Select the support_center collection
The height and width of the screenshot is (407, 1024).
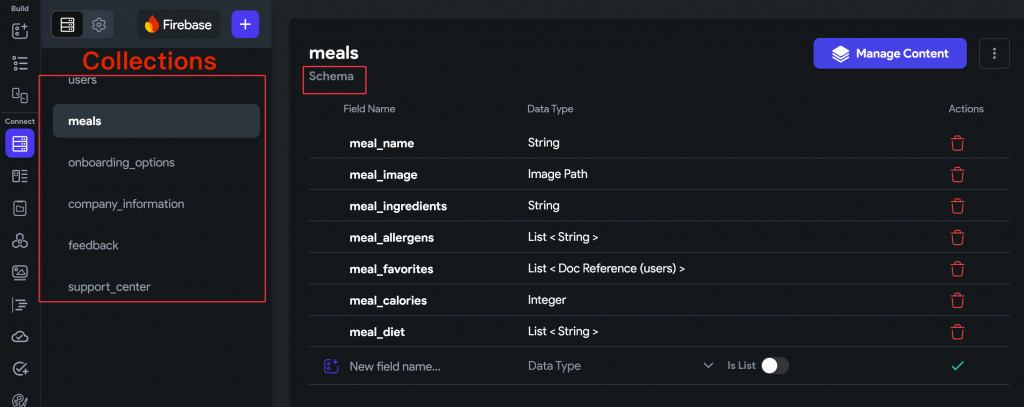tap(109, 287)
